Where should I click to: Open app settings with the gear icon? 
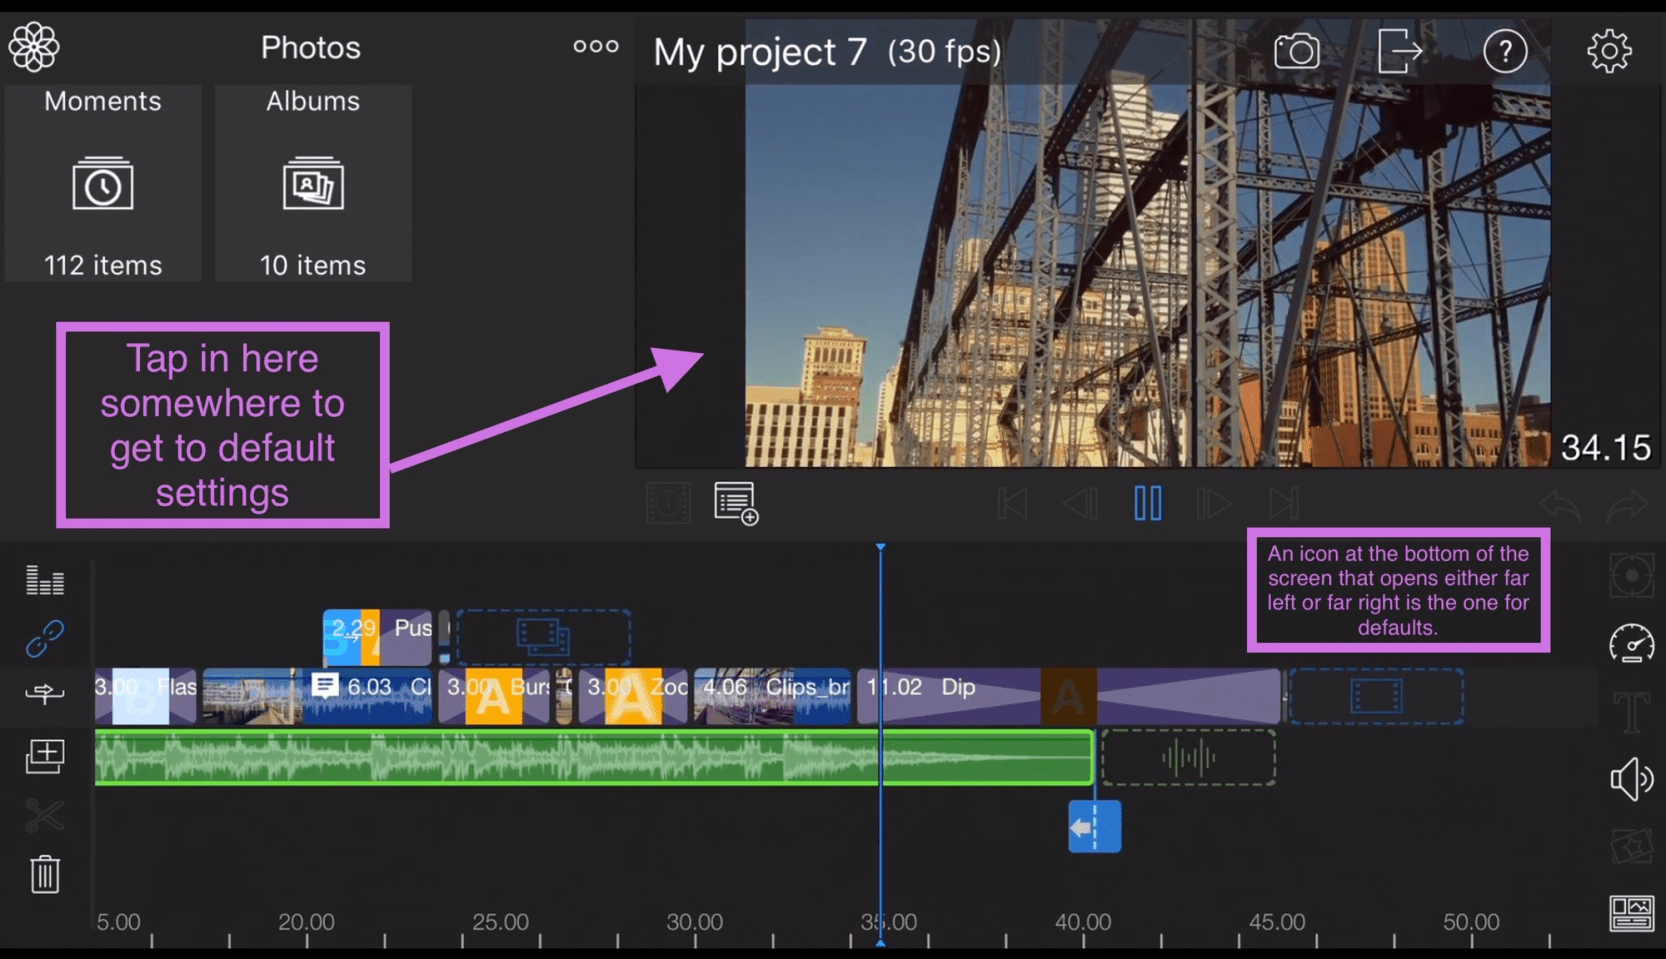[x=1611, y=50]
